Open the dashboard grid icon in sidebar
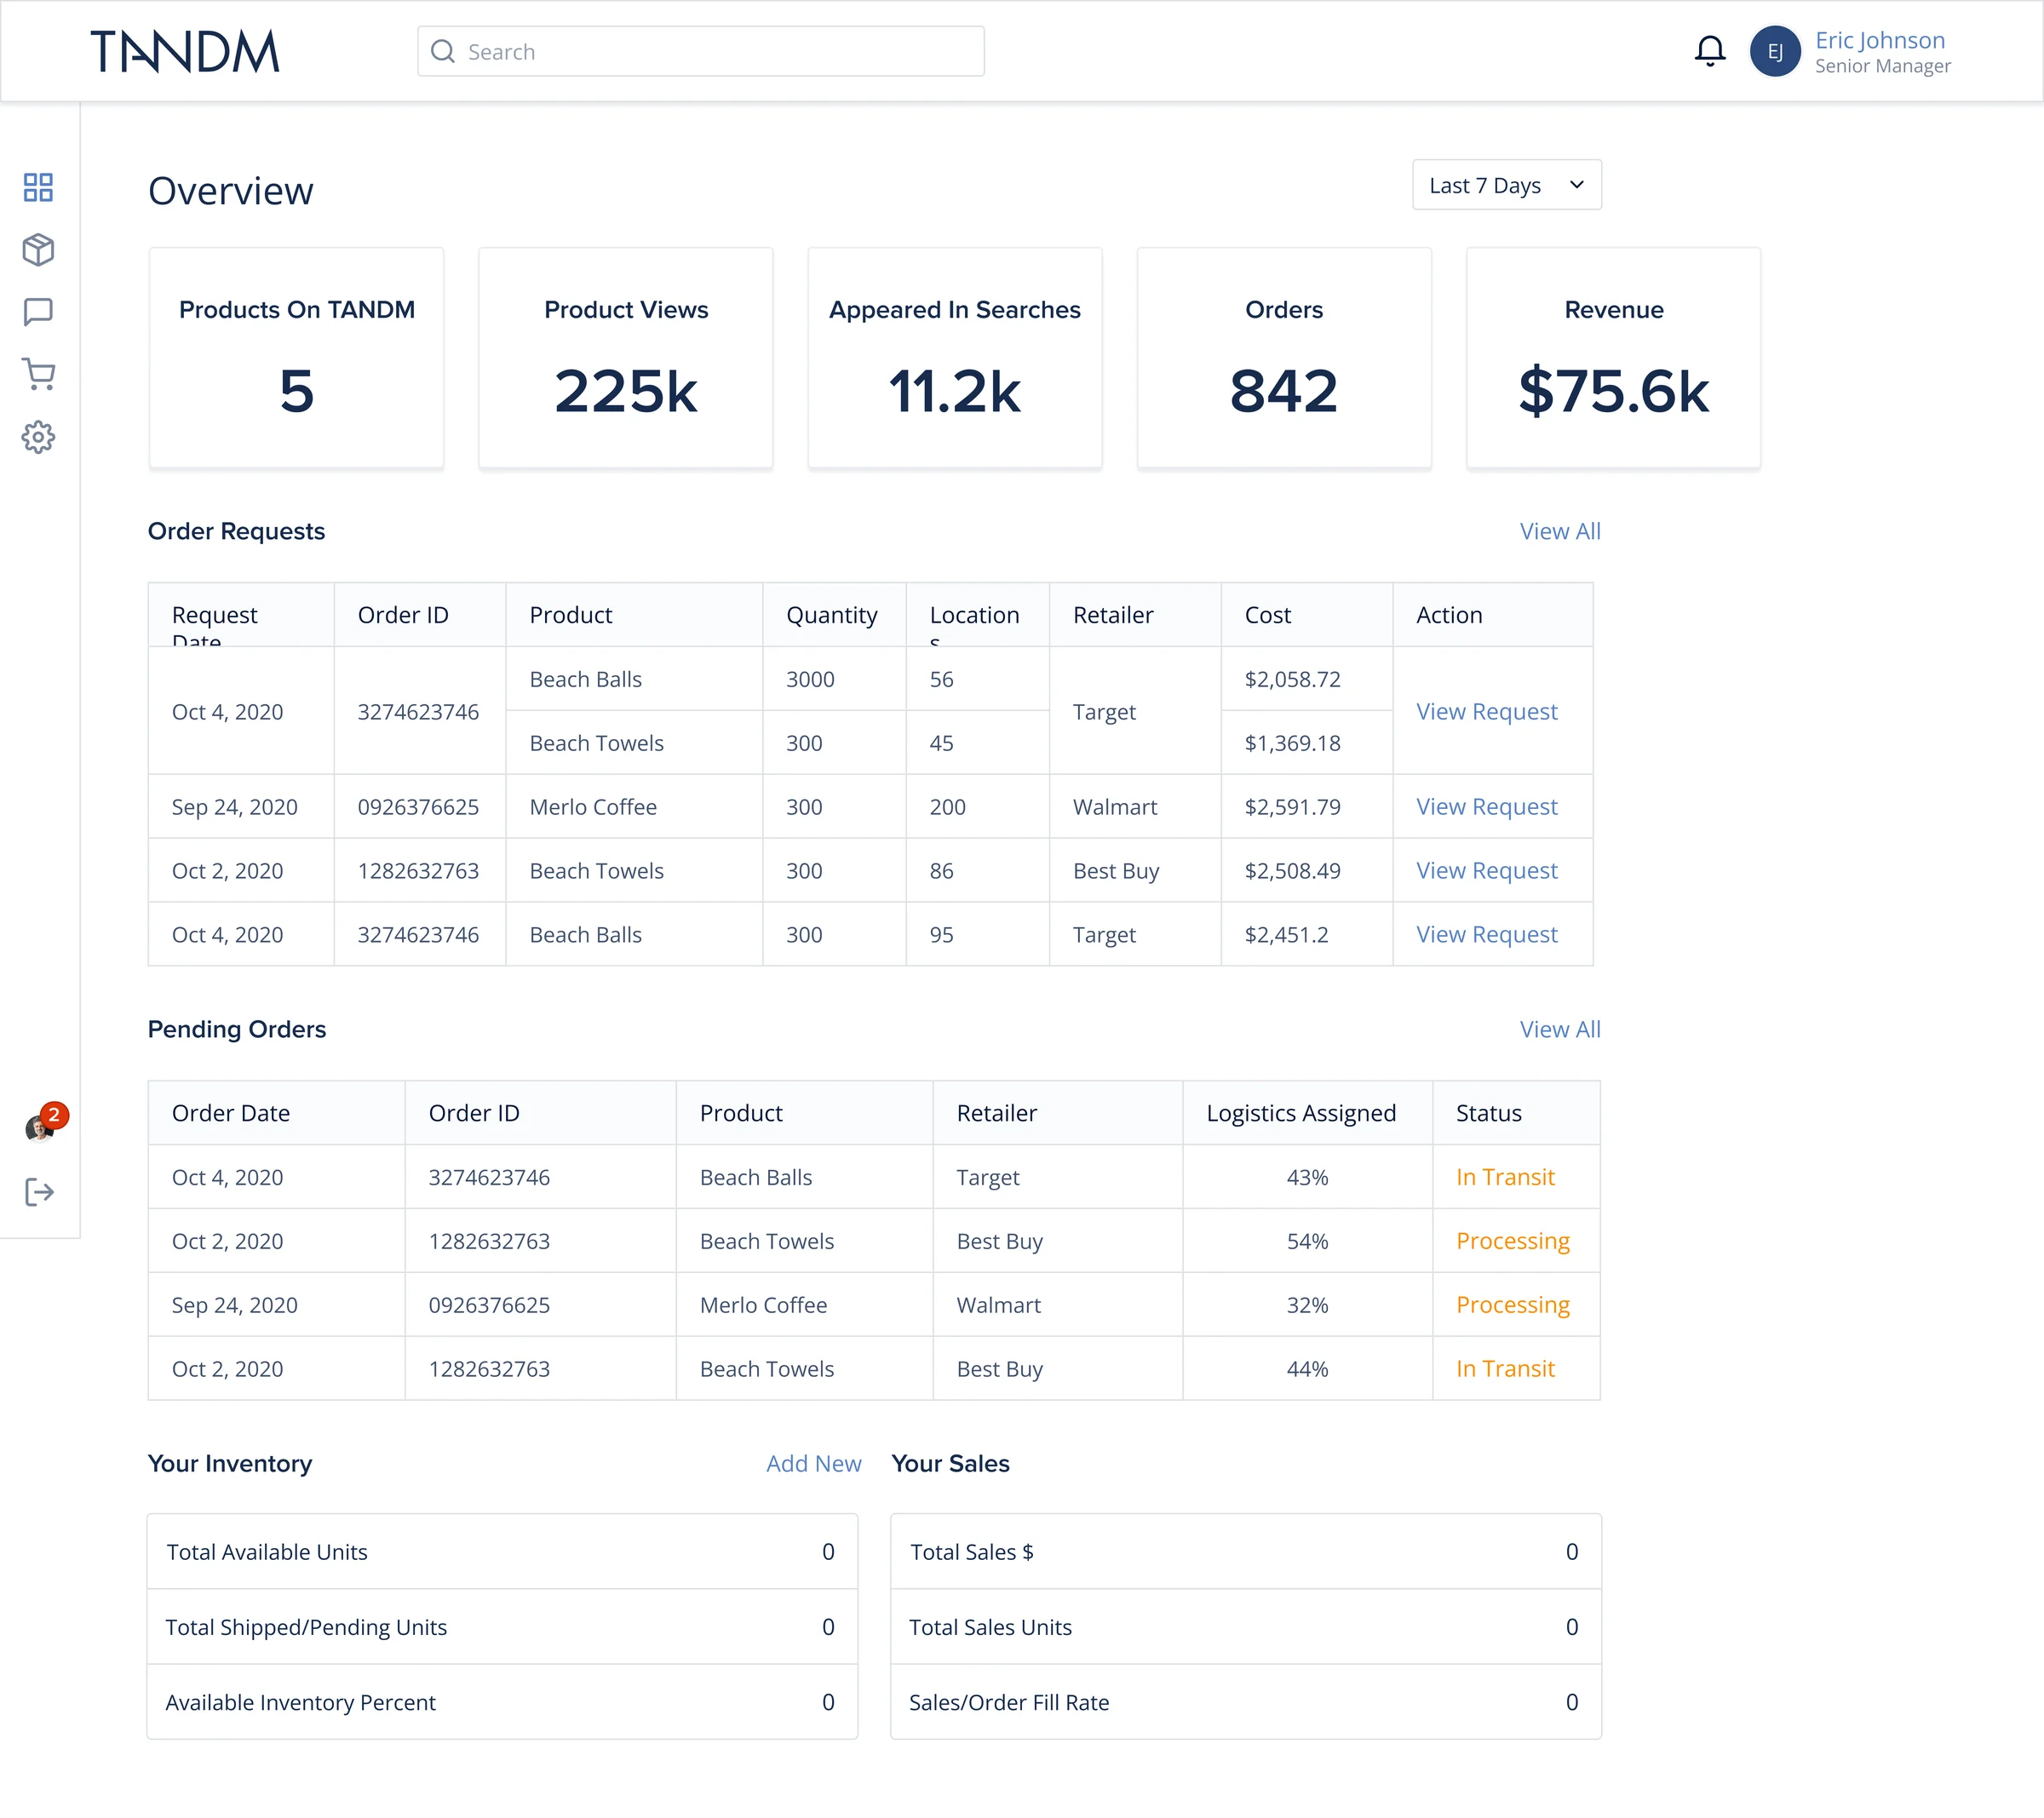 [38, 187]
